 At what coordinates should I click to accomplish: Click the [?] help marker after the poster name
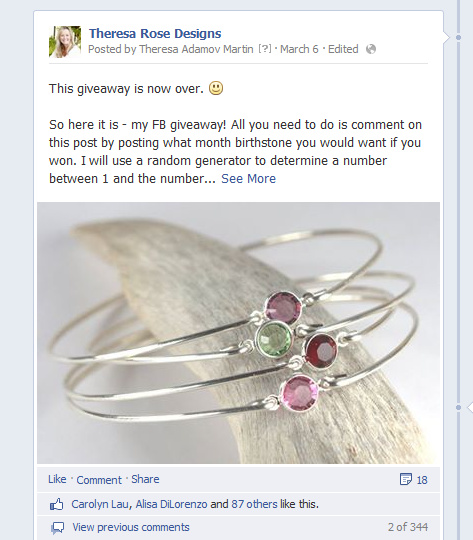click(x=265, y=49)
